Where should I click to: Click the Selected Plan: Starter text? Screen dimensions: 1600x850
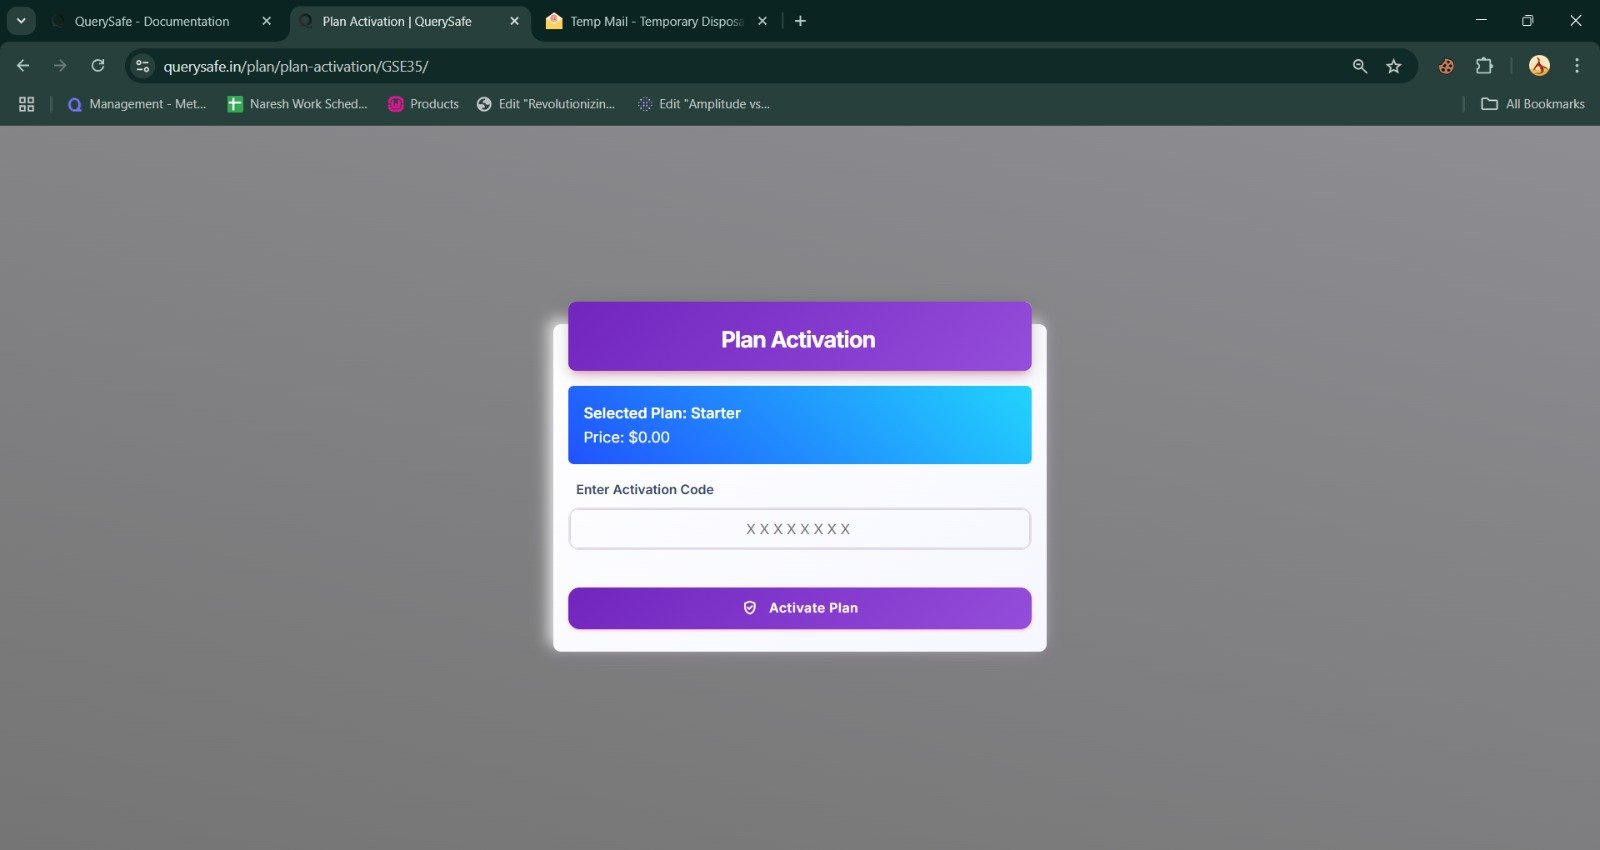(x=662, y=413)
